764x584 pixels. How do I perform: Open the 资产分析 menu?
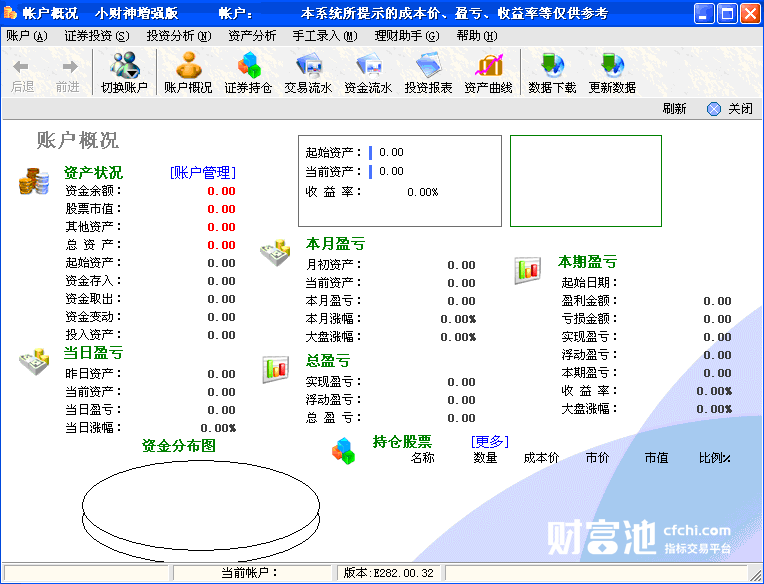point(252,36)
